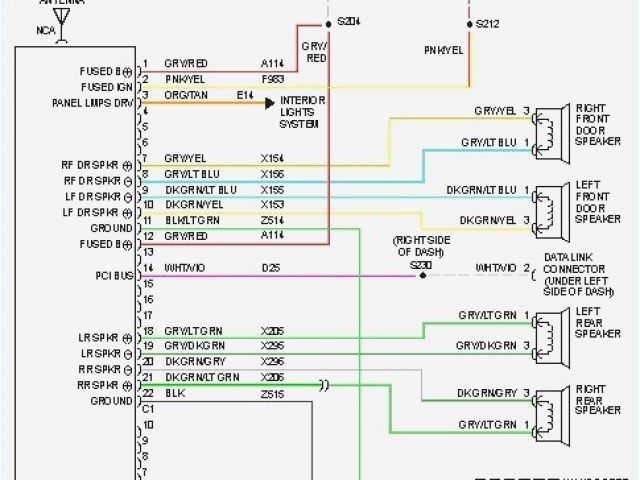Screen dimensions: 640x480
Task: Select the BLK Z515 ground wire label
Action: click(x=175, y=394)
